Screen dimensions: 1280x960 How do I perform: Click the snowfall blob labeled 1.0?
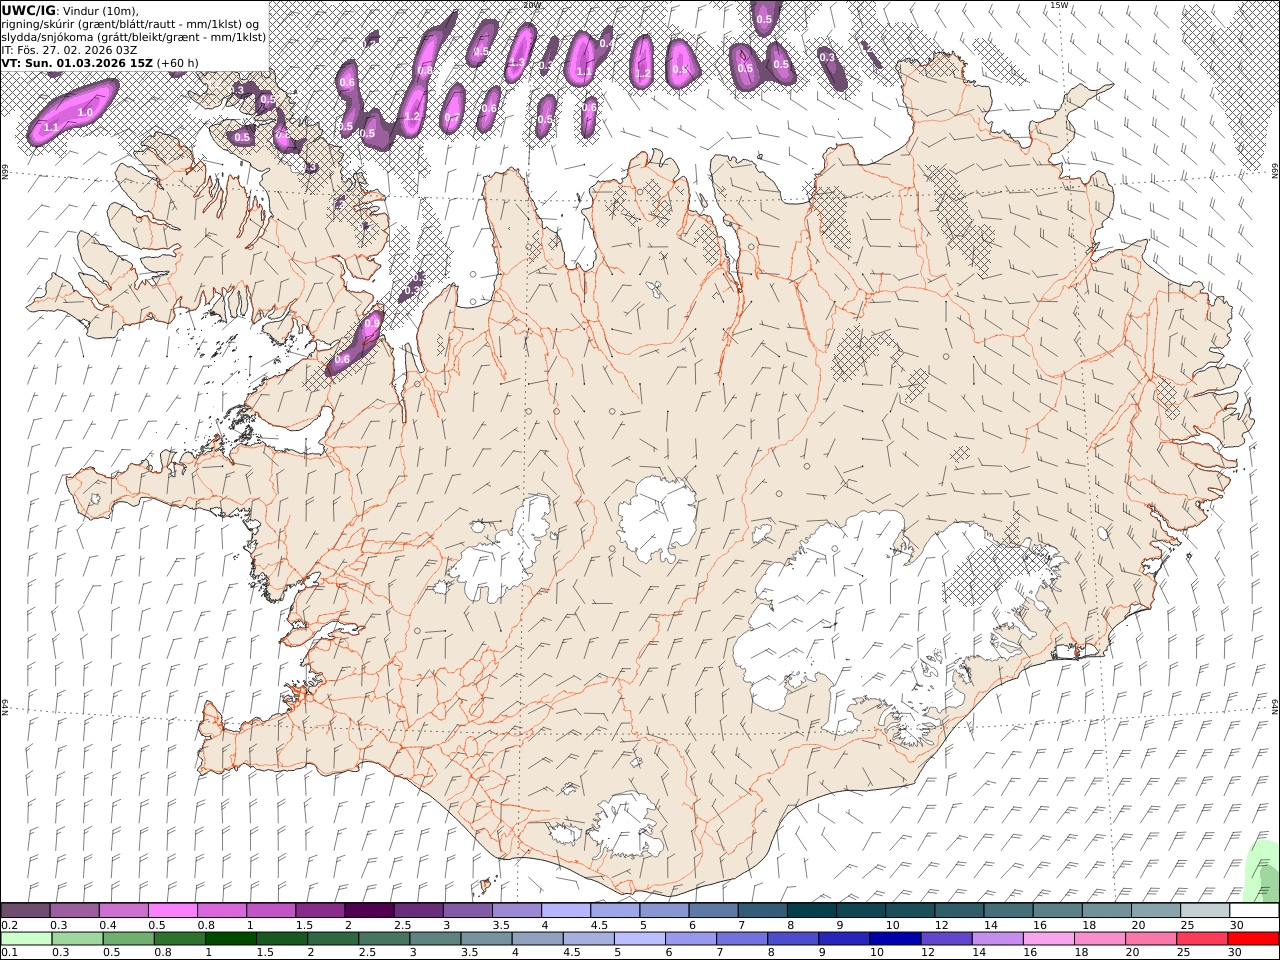pos(72,113)
